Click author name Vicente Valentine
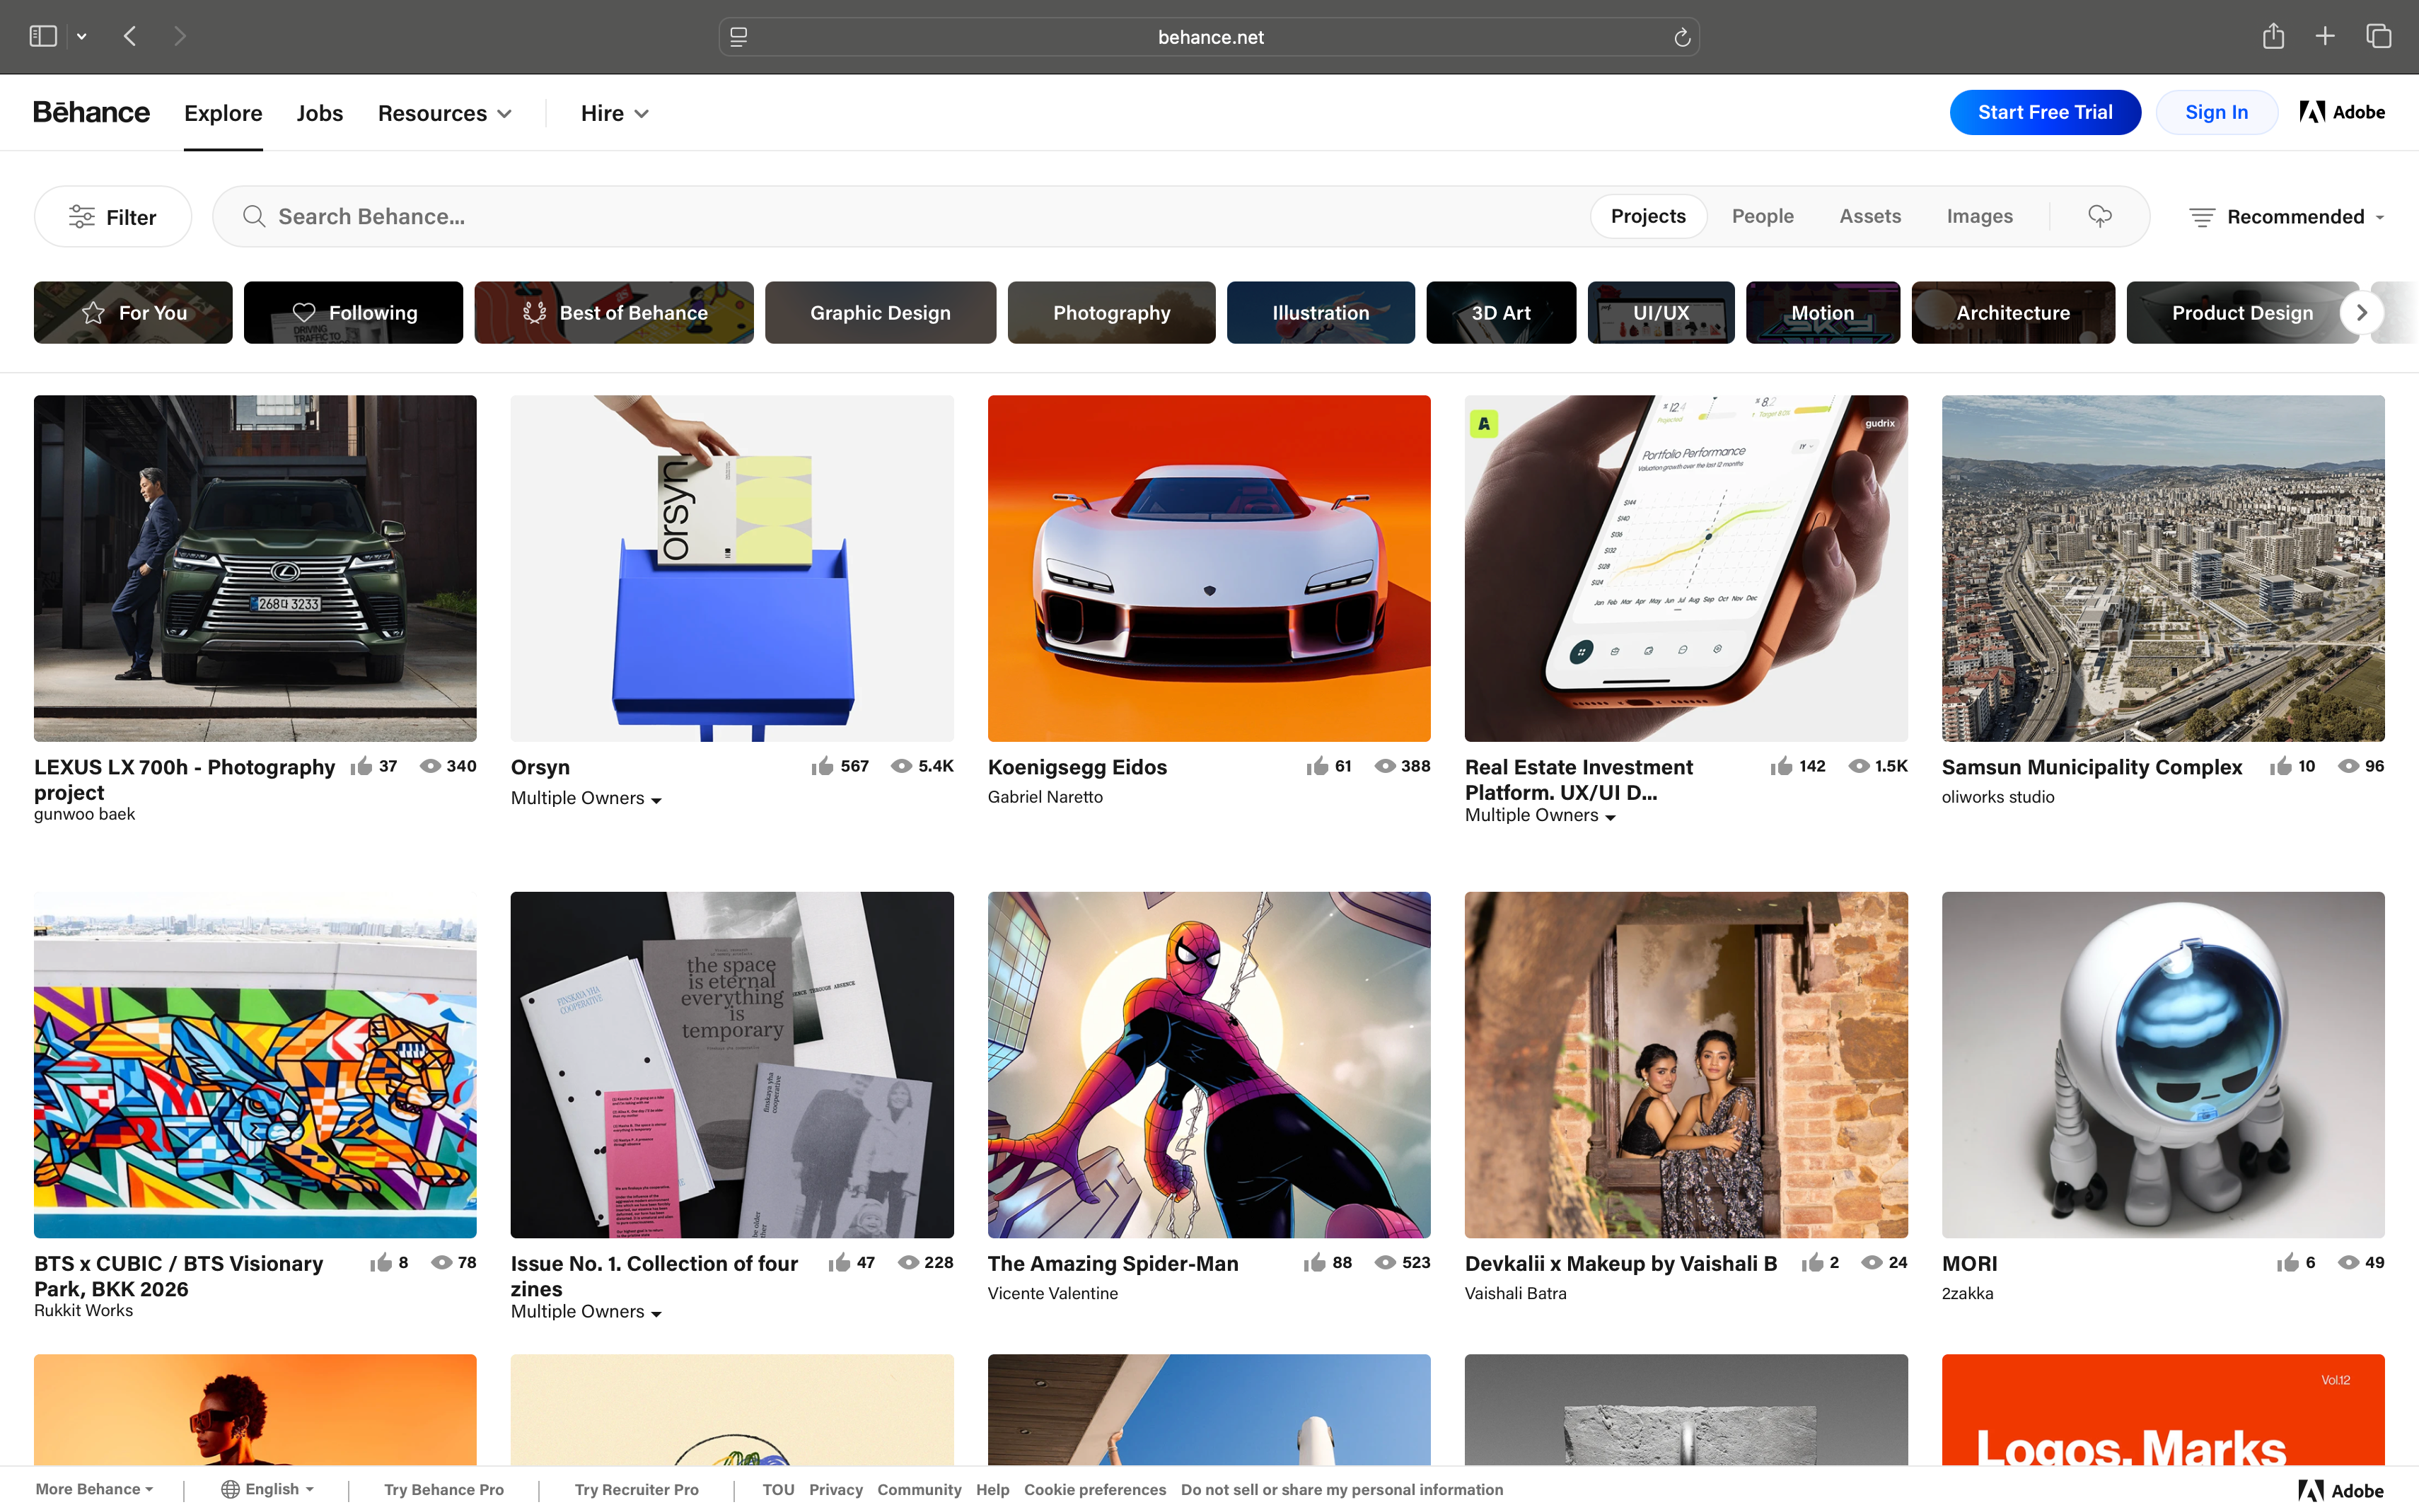Image resolution: width=2419 pixels, height=1512 pixels. click(x=1052, y=1293)
